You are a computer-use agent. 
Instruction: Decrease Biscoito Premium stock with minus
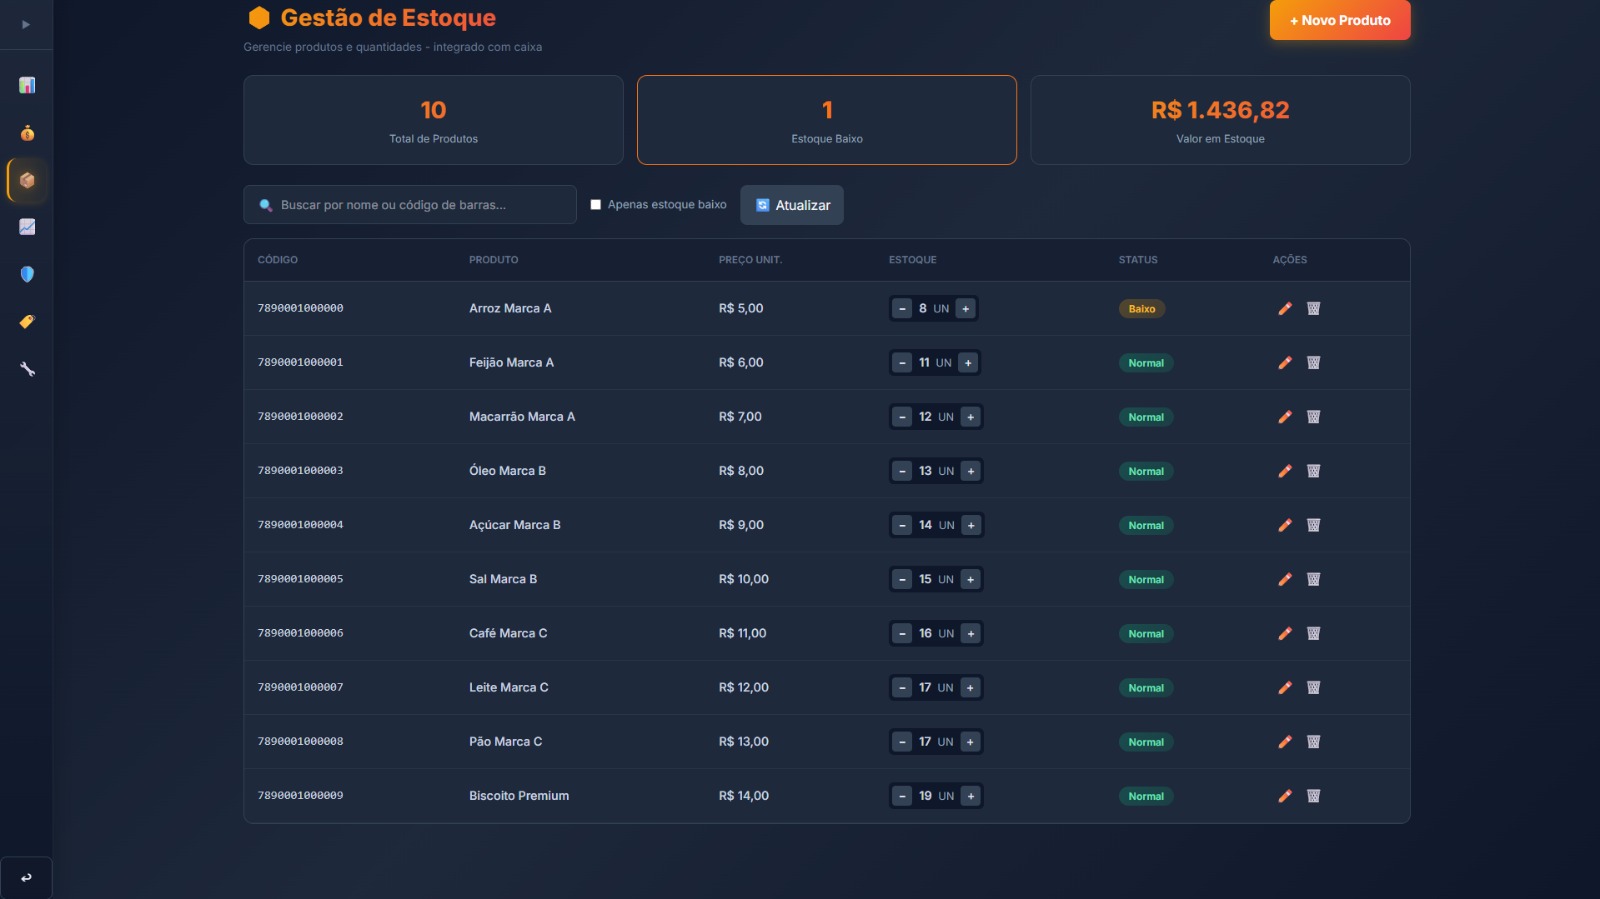pos(902,796)
